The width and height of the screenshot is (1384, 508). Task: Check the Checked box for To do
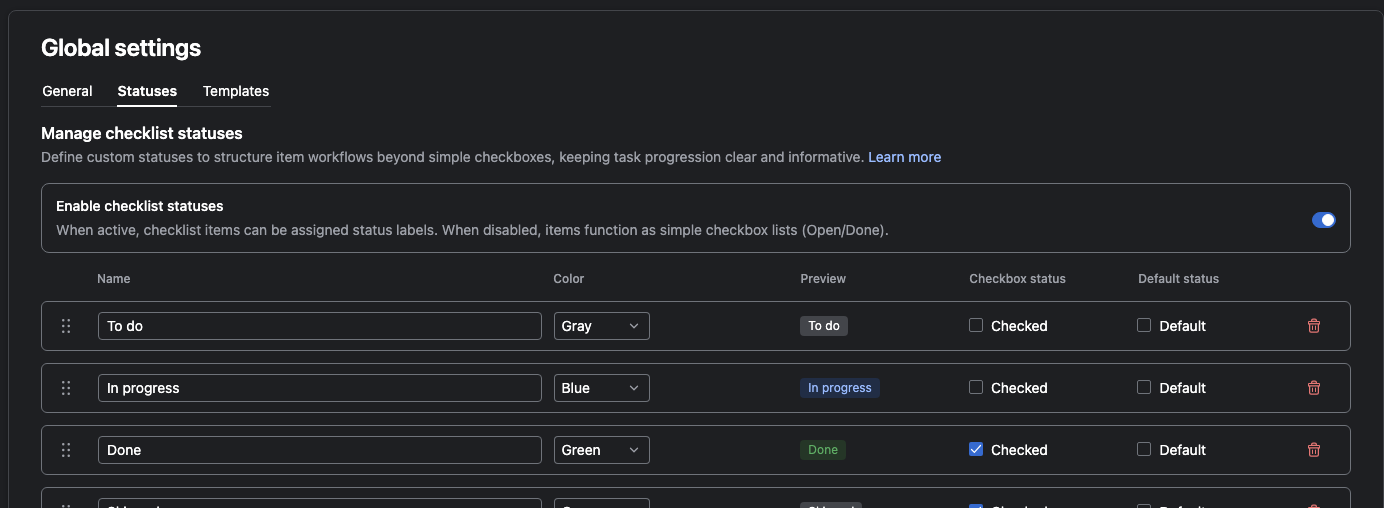976,325
